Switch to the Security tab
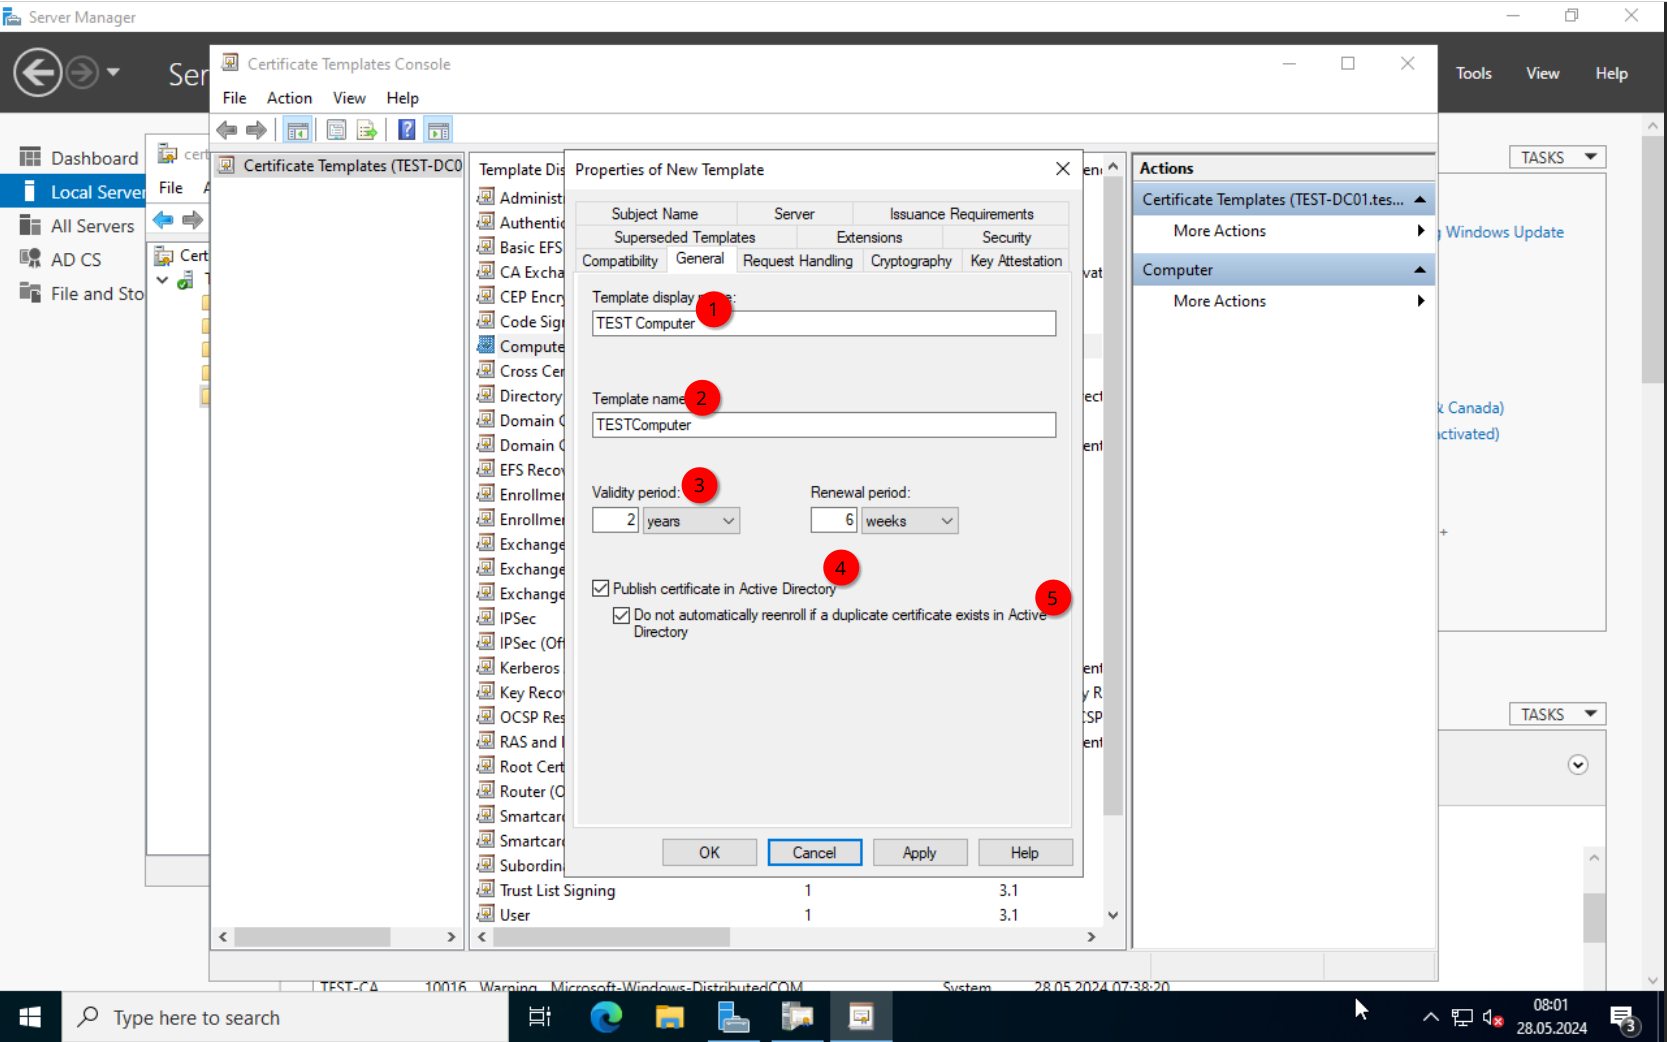The image size is (1667, 1042). [1006, 237]
